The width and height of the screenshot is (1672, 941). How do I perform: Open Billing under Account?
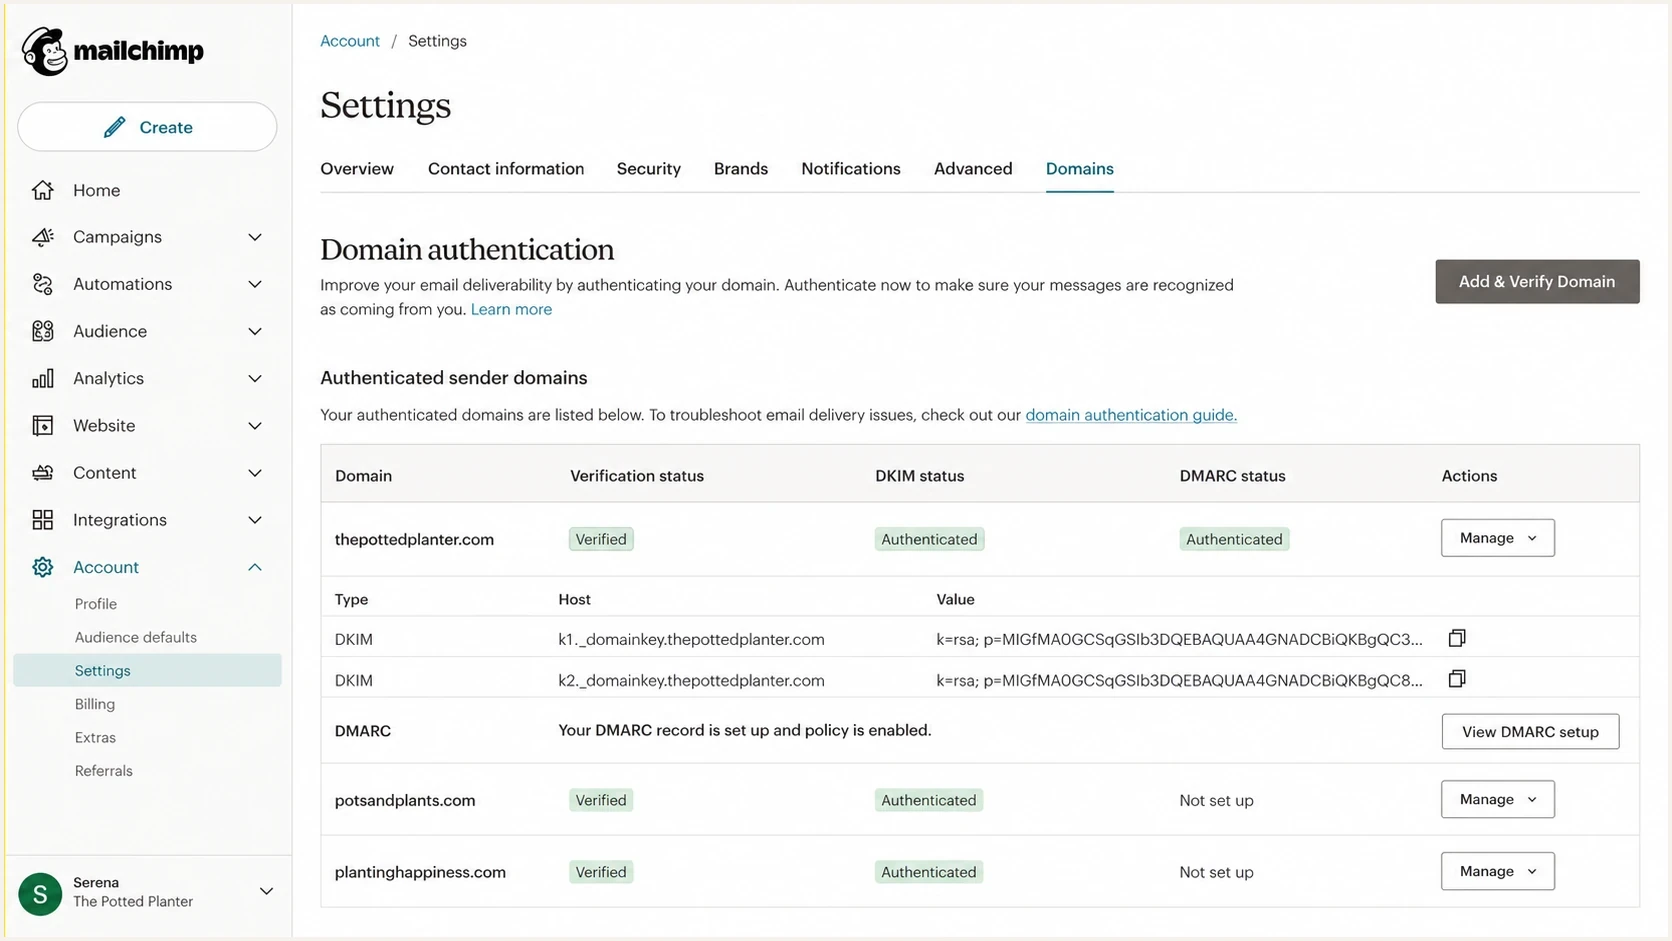[x=95, y=704]
